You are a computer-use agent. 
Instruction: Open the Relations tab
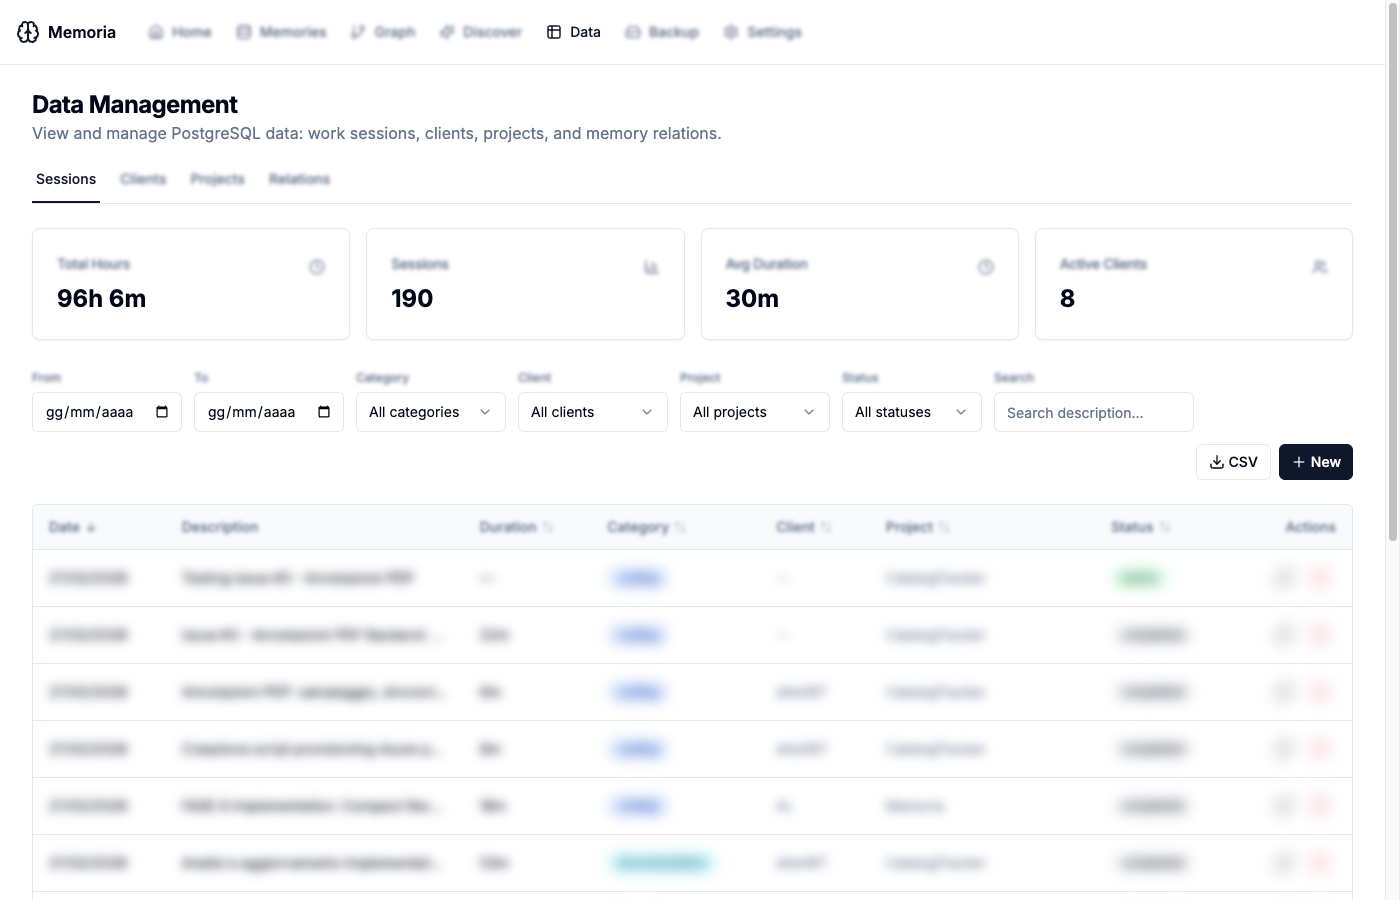[299, 179]
